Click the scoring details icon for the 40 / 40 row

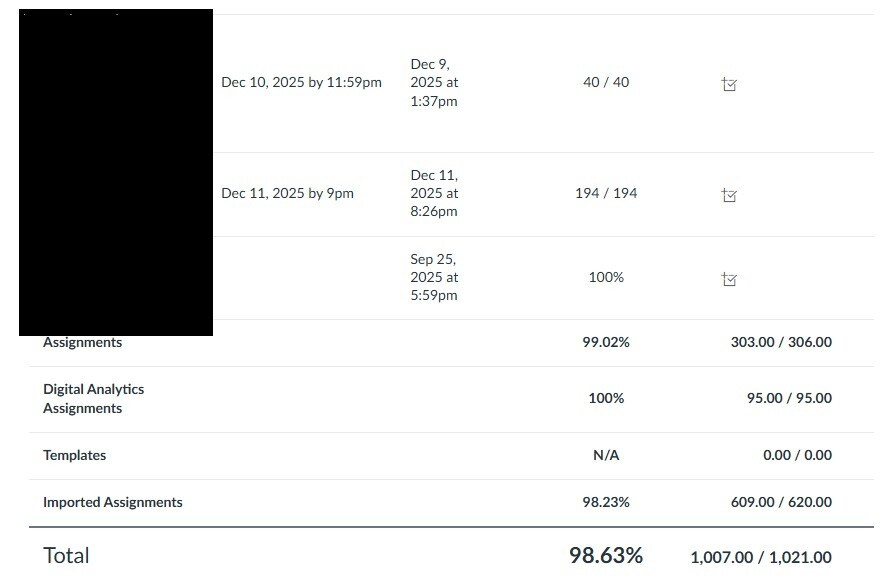(729, 85)
